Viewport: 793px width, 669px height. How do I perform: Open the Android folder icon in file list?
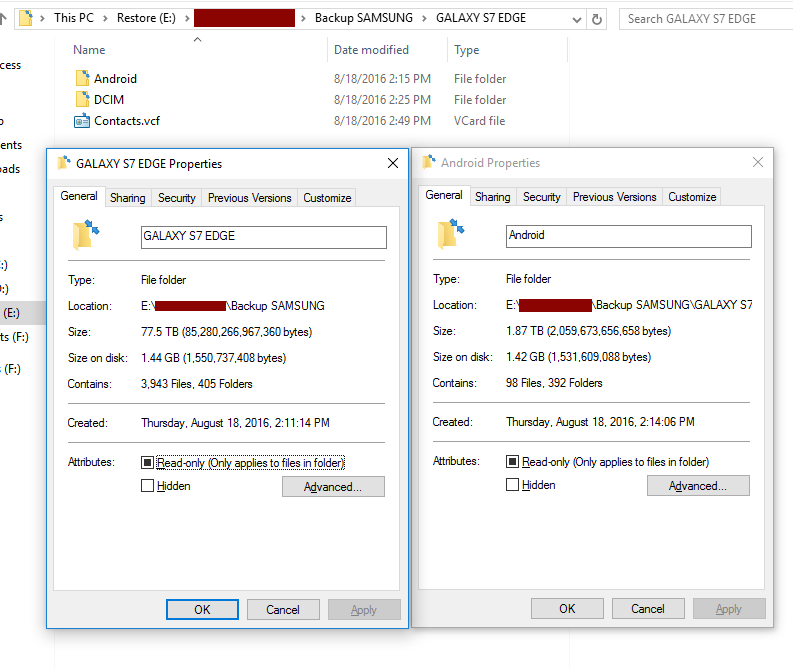tap(82, 78)
